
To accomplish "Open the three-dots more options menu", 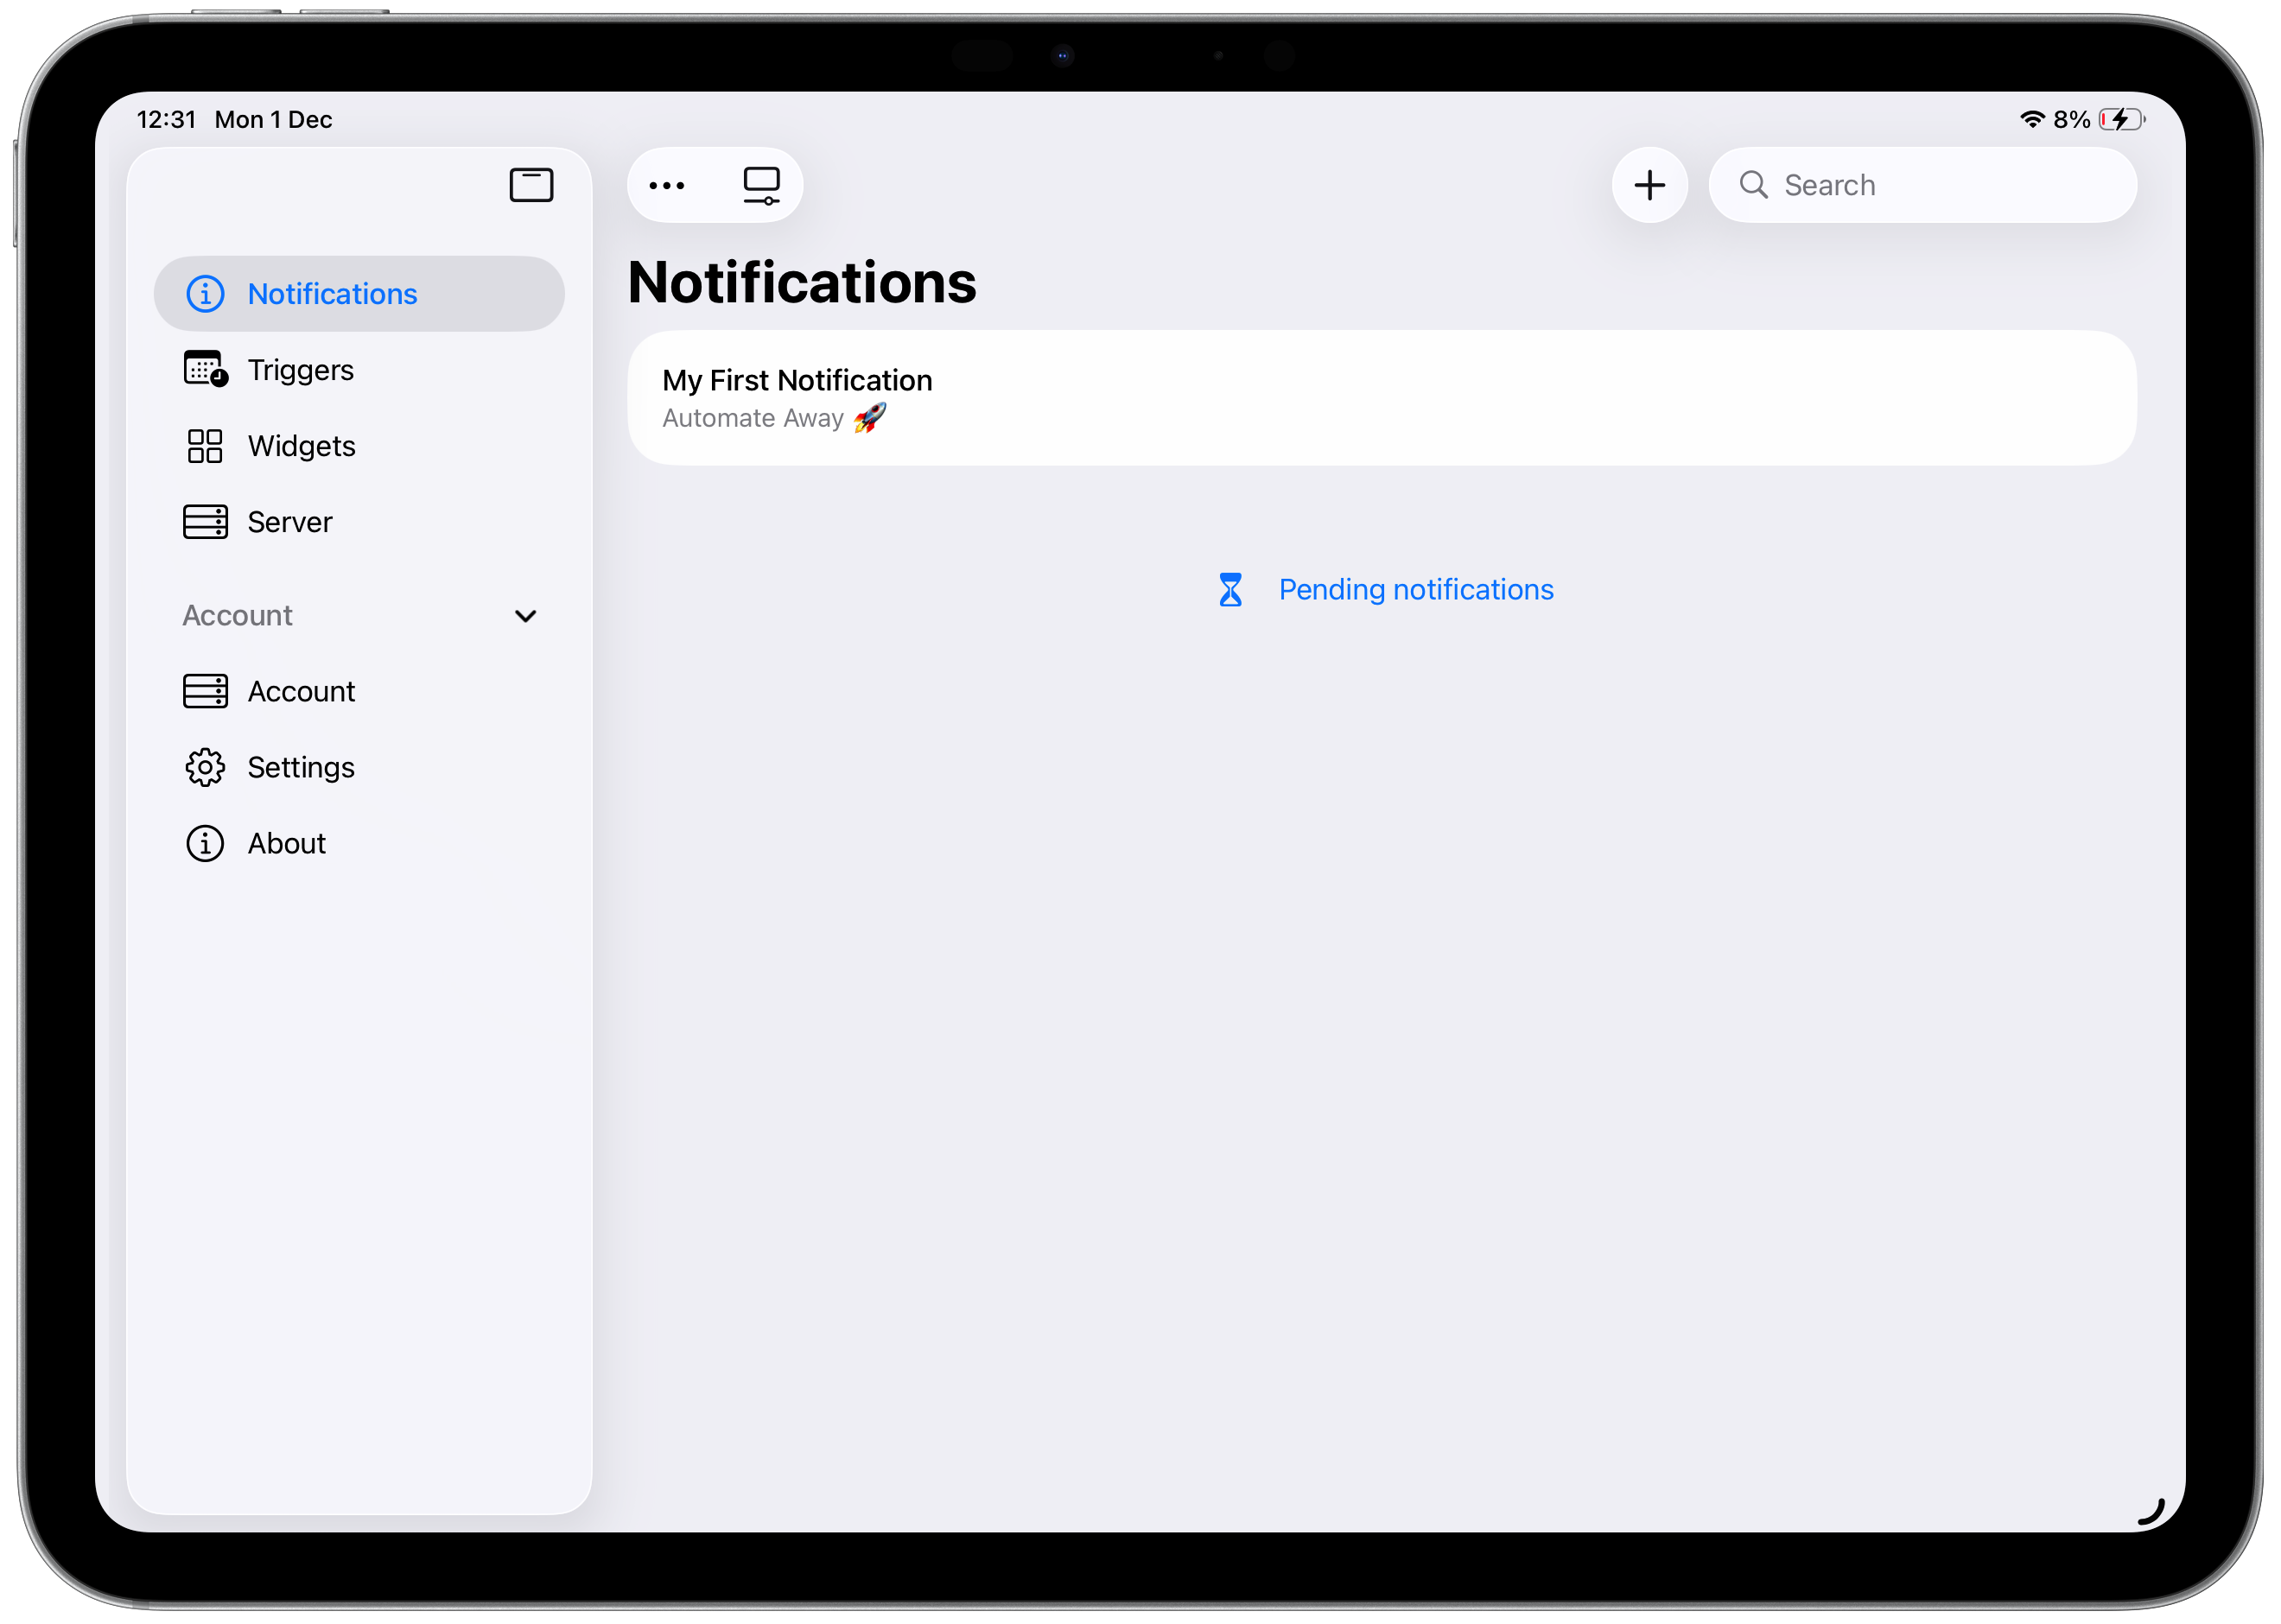I will pos(667,185).
